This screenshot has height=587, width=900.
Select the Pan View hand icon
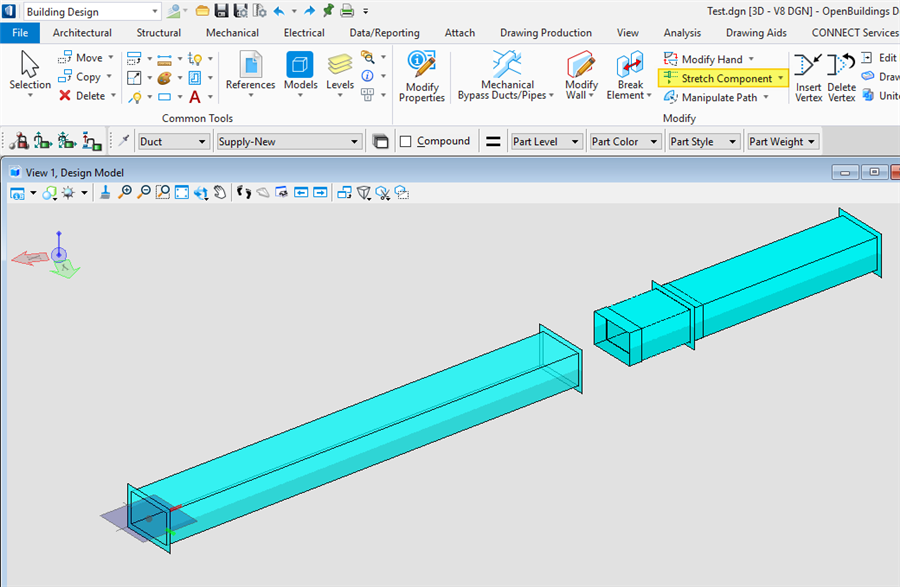pos(219,192)
